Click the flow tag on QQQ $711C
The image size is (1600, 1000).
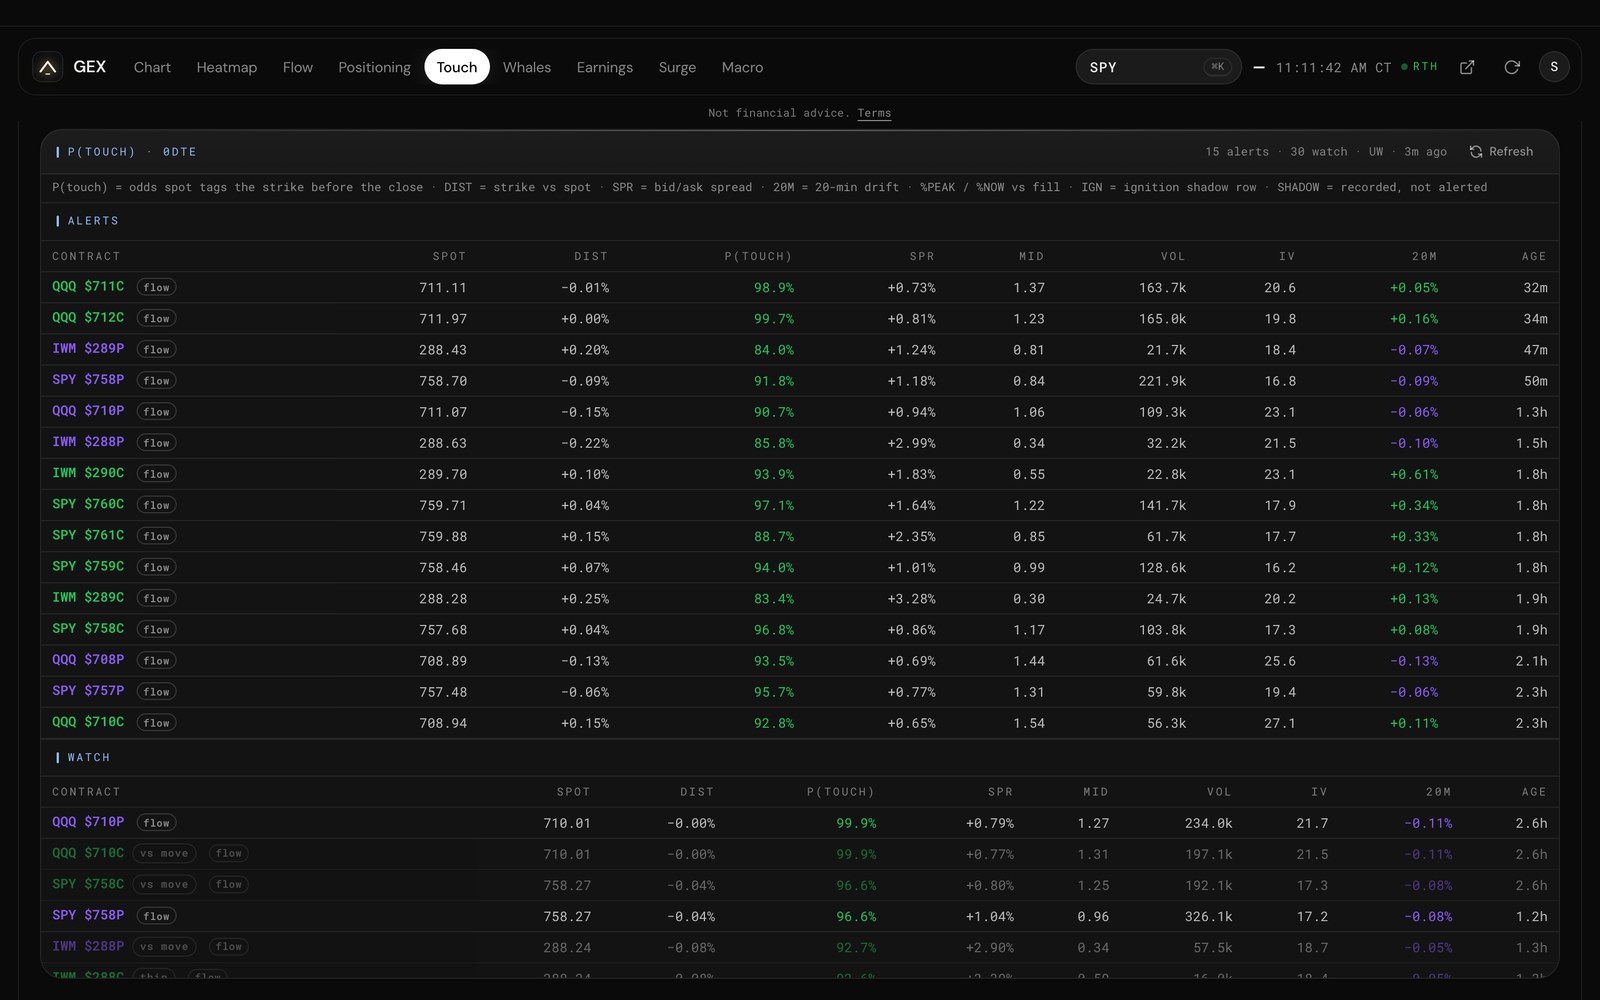pos(157,287)
